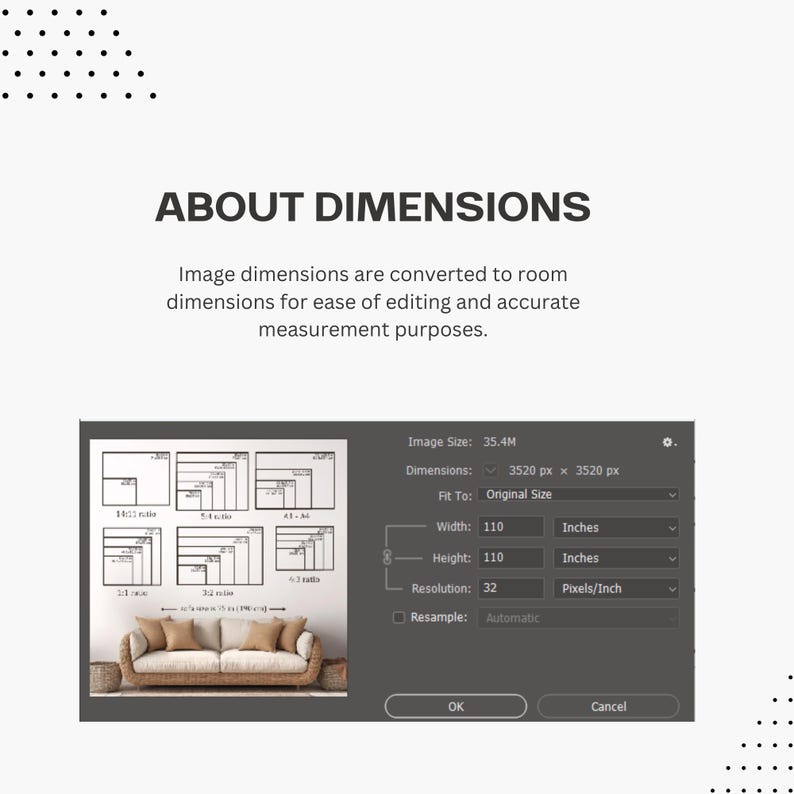Open the Fit To Original Size dropdown

[x=578, y=494]
